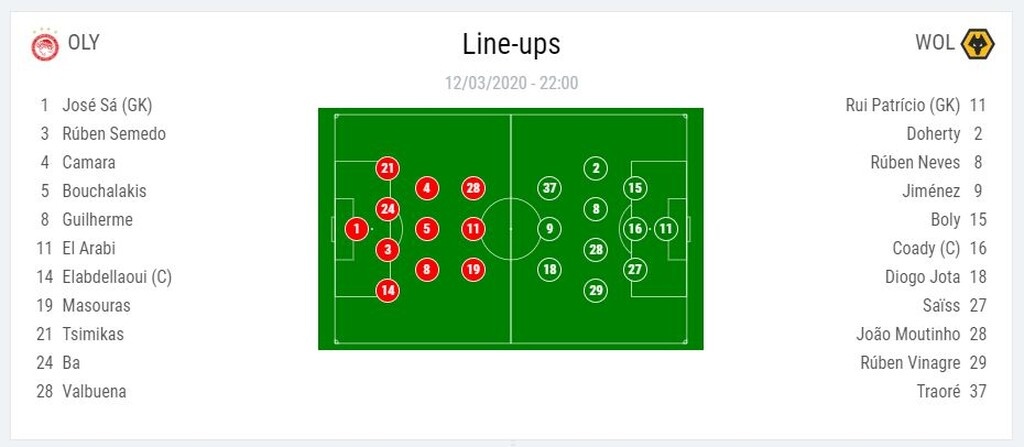Open Rui Patrício (GK) player link
Viewport: 1024px width, 447px height.
coord(902,105)
